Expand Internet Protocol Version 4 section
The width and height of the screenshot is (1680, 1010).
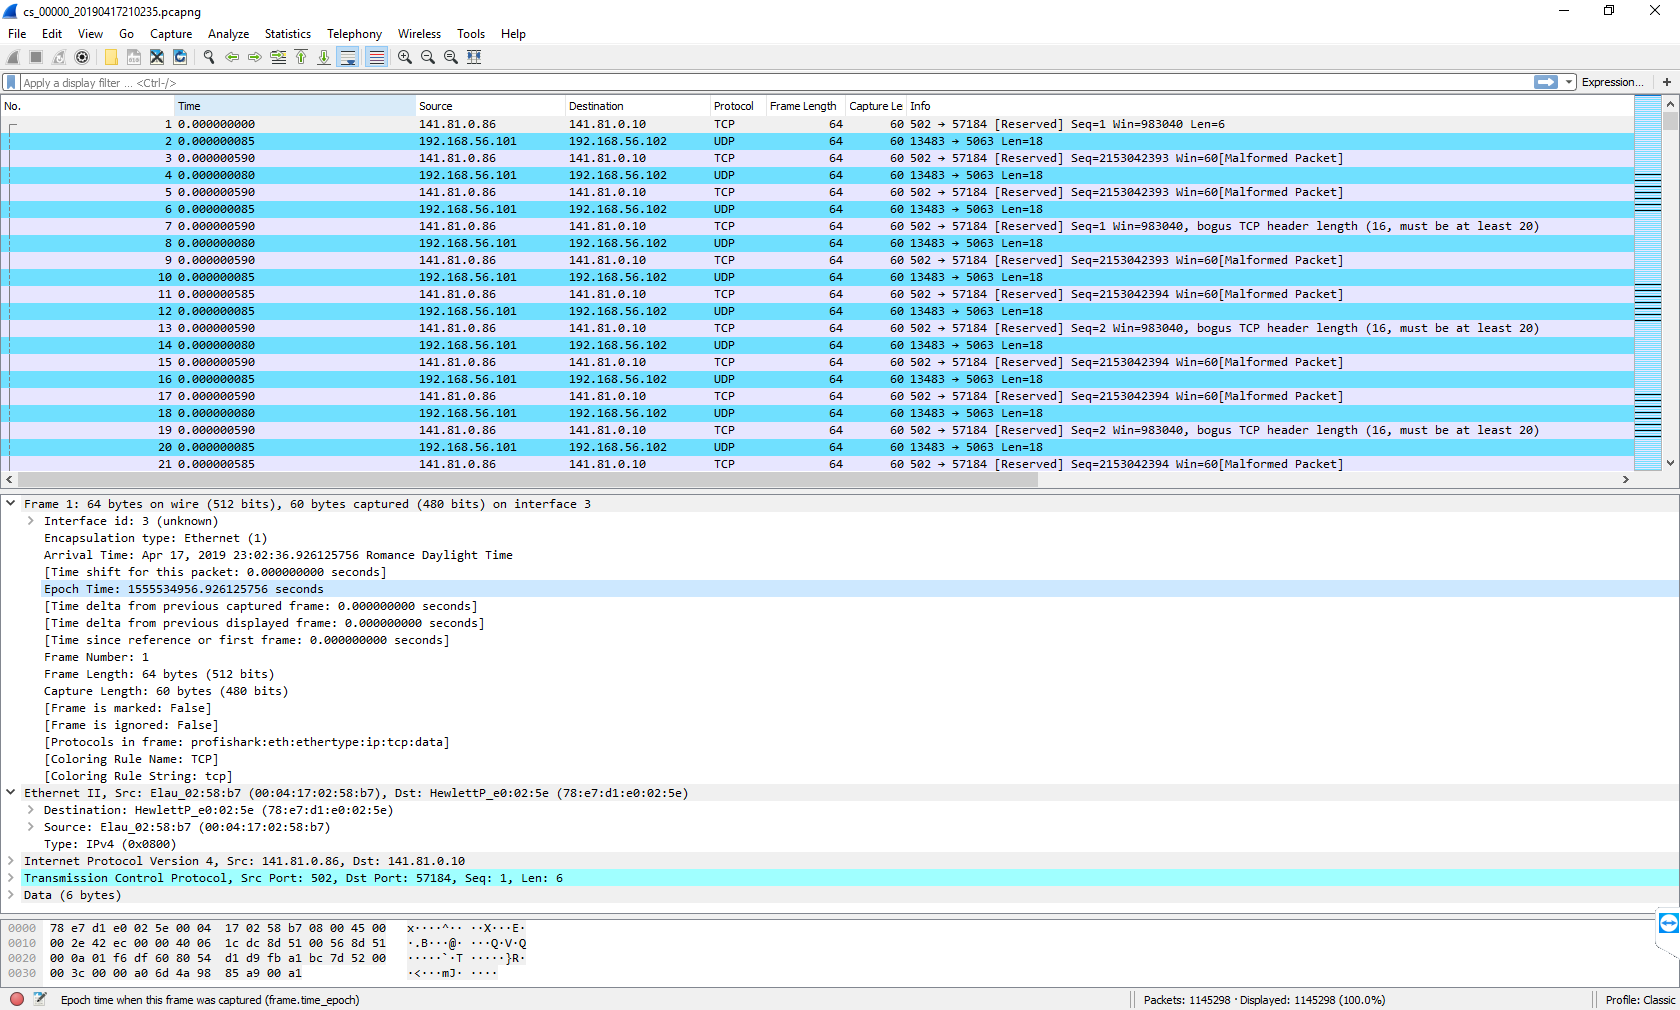click(x=11, y=861)
